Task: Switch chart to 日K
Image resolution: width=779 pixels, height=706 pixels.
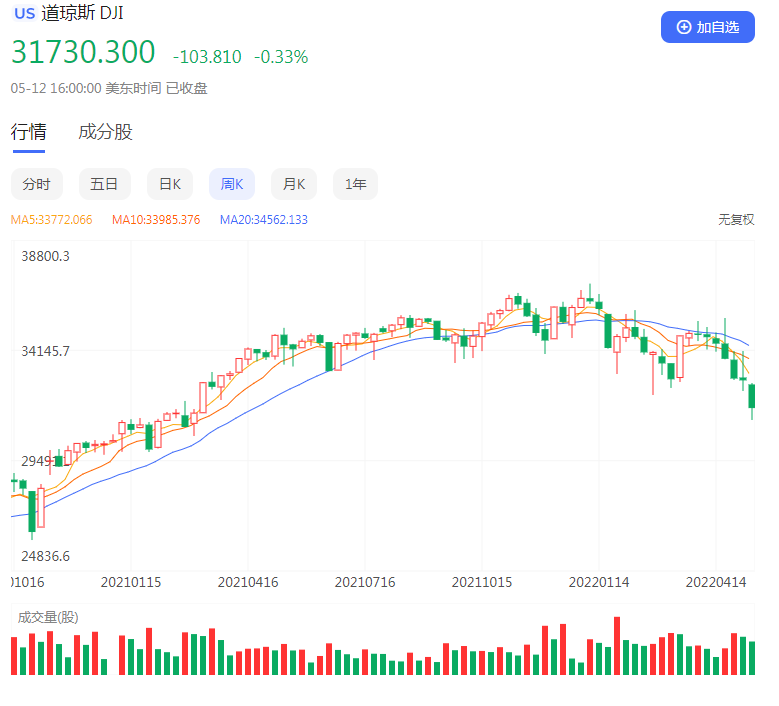Action: pyautogui.click(x=169, y=184)
